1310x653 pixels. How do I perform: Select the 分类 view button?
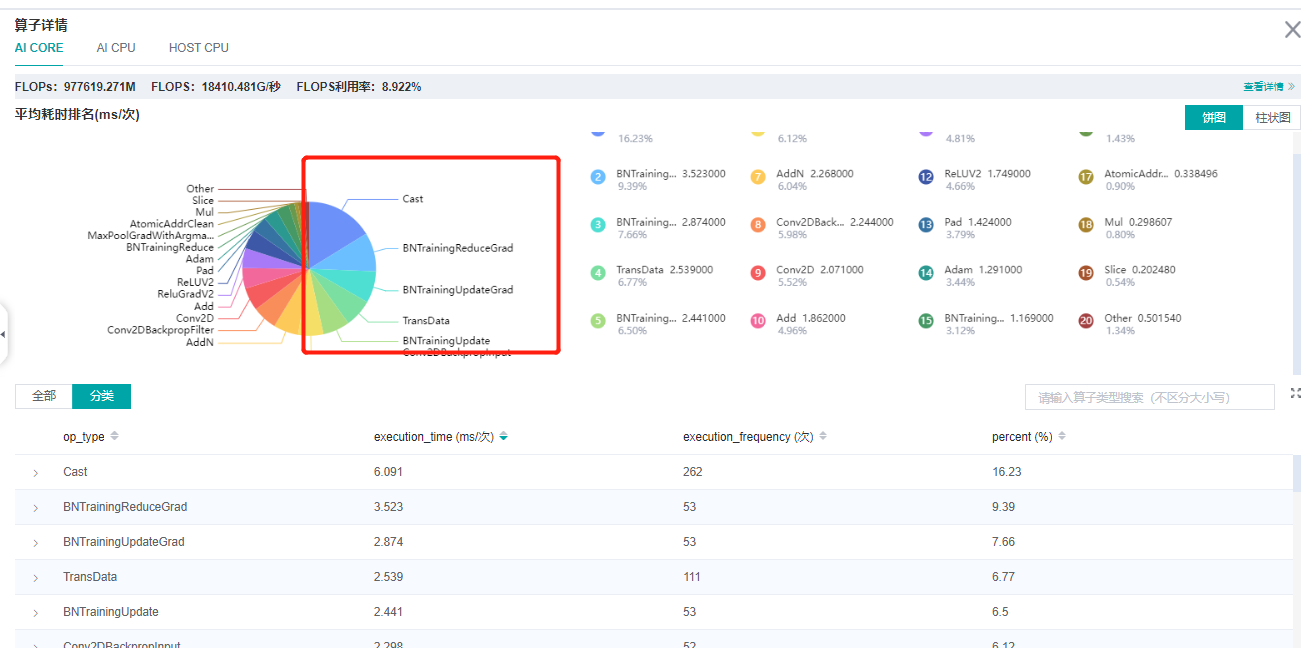pyautogui.click(x=101, y=396)
